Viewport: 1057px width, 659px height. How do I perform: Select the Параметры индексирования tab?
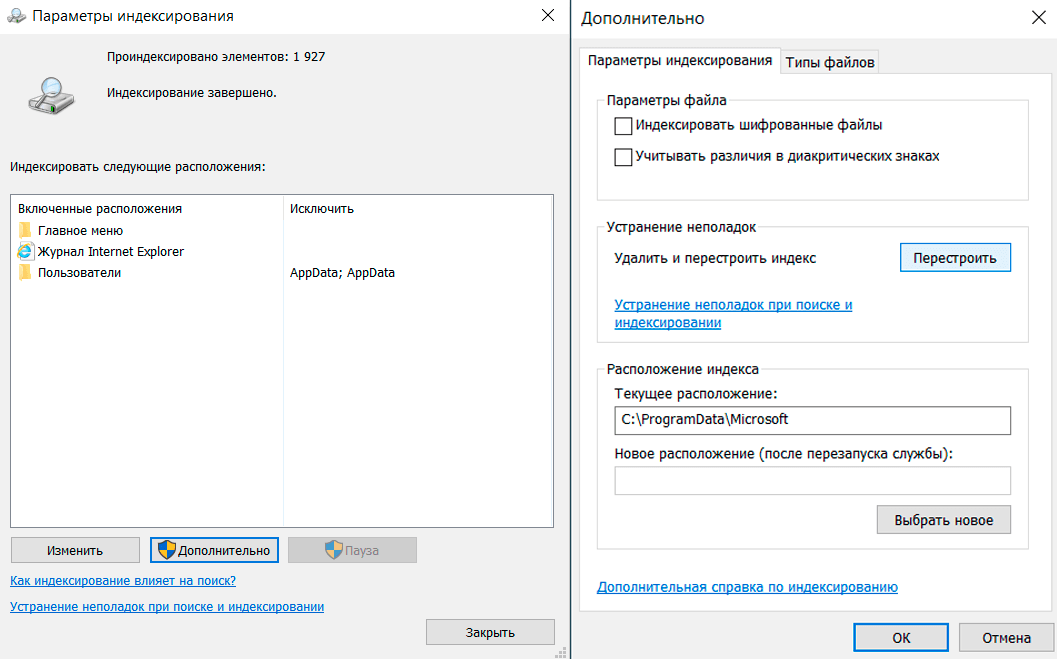[680, 60]
